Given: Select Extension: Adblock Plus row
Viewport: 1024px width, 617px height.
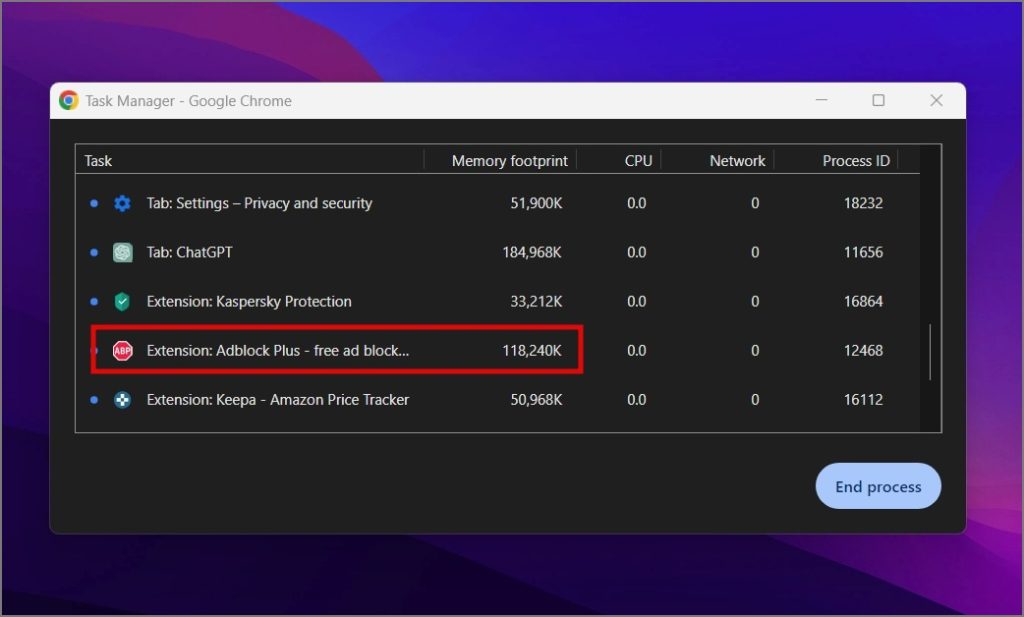Looking at the screenshot, I should coord(498,351).
